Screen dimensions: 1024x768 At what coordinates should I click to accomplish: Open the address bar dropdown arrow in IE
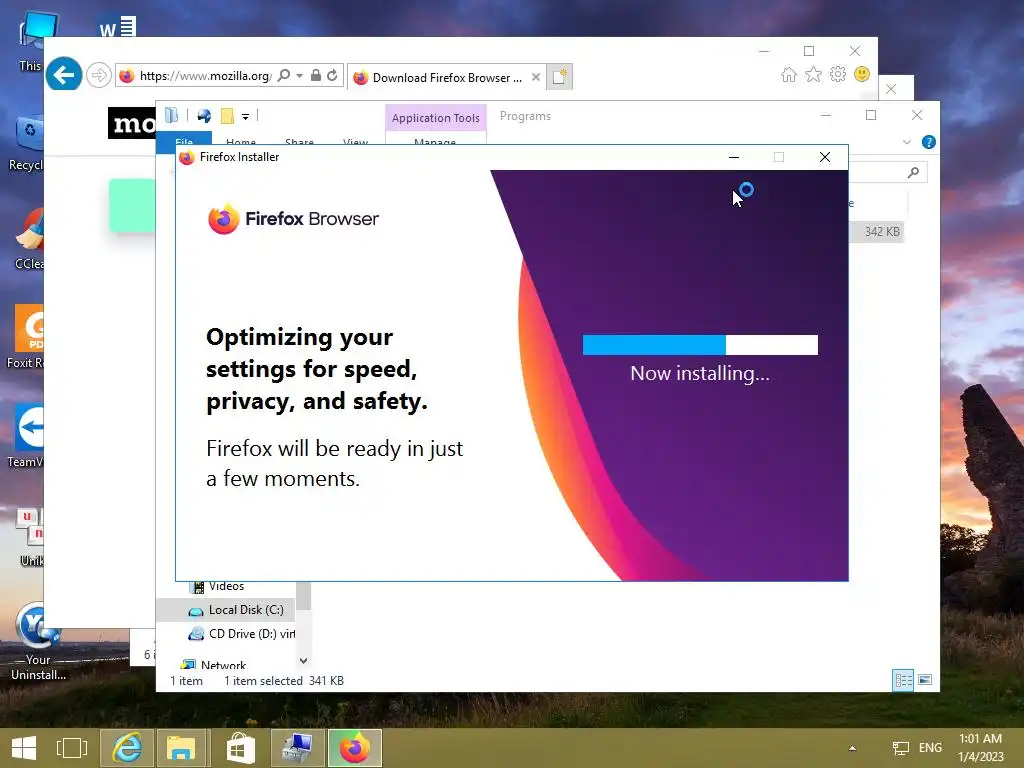[299, 76]
